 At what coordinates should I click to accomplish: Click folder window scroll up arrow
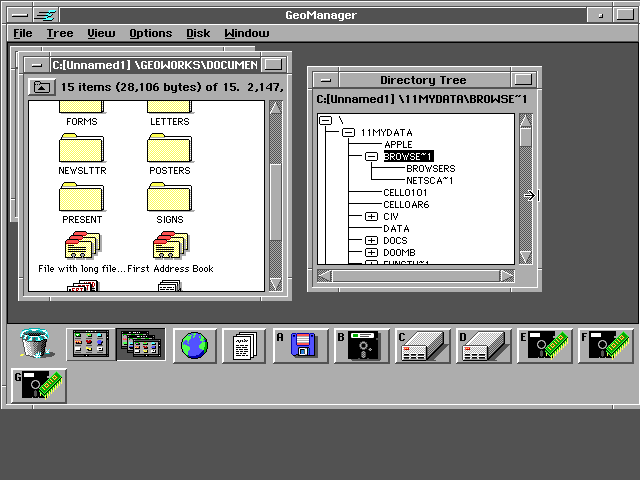click(276, 108)
